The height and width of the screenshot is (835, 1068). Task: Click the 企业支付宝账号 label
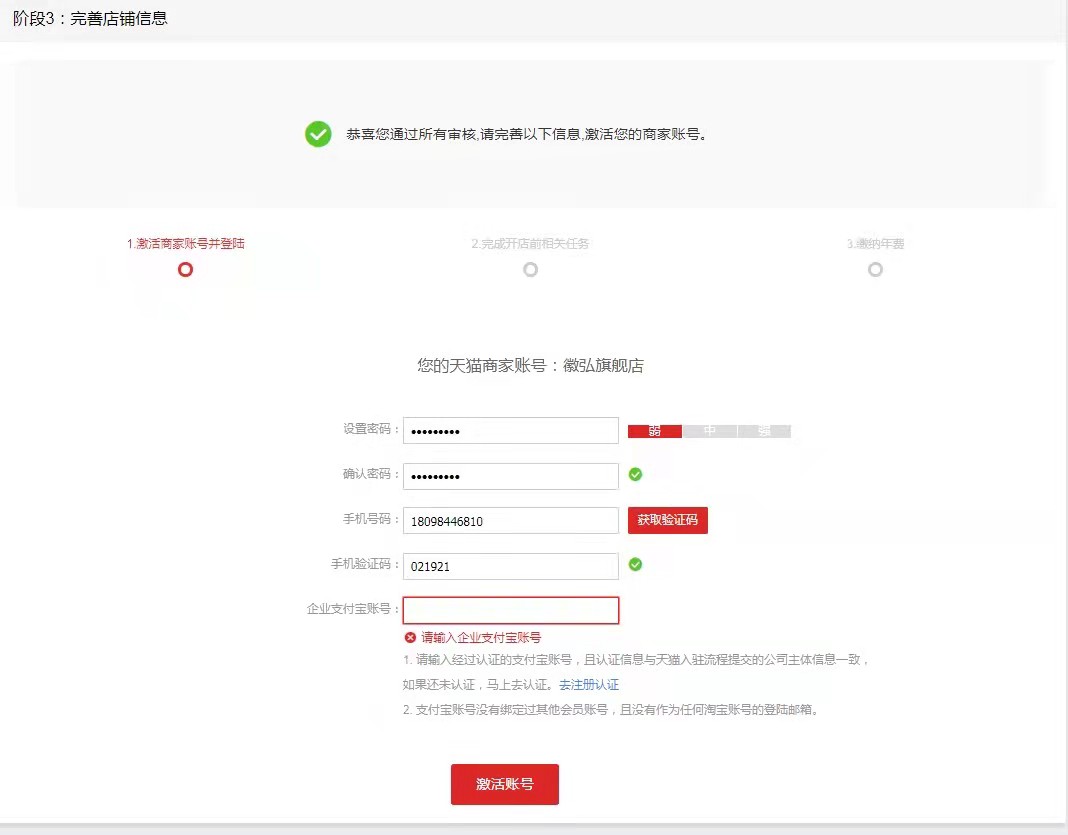click(x=353, y=609)
